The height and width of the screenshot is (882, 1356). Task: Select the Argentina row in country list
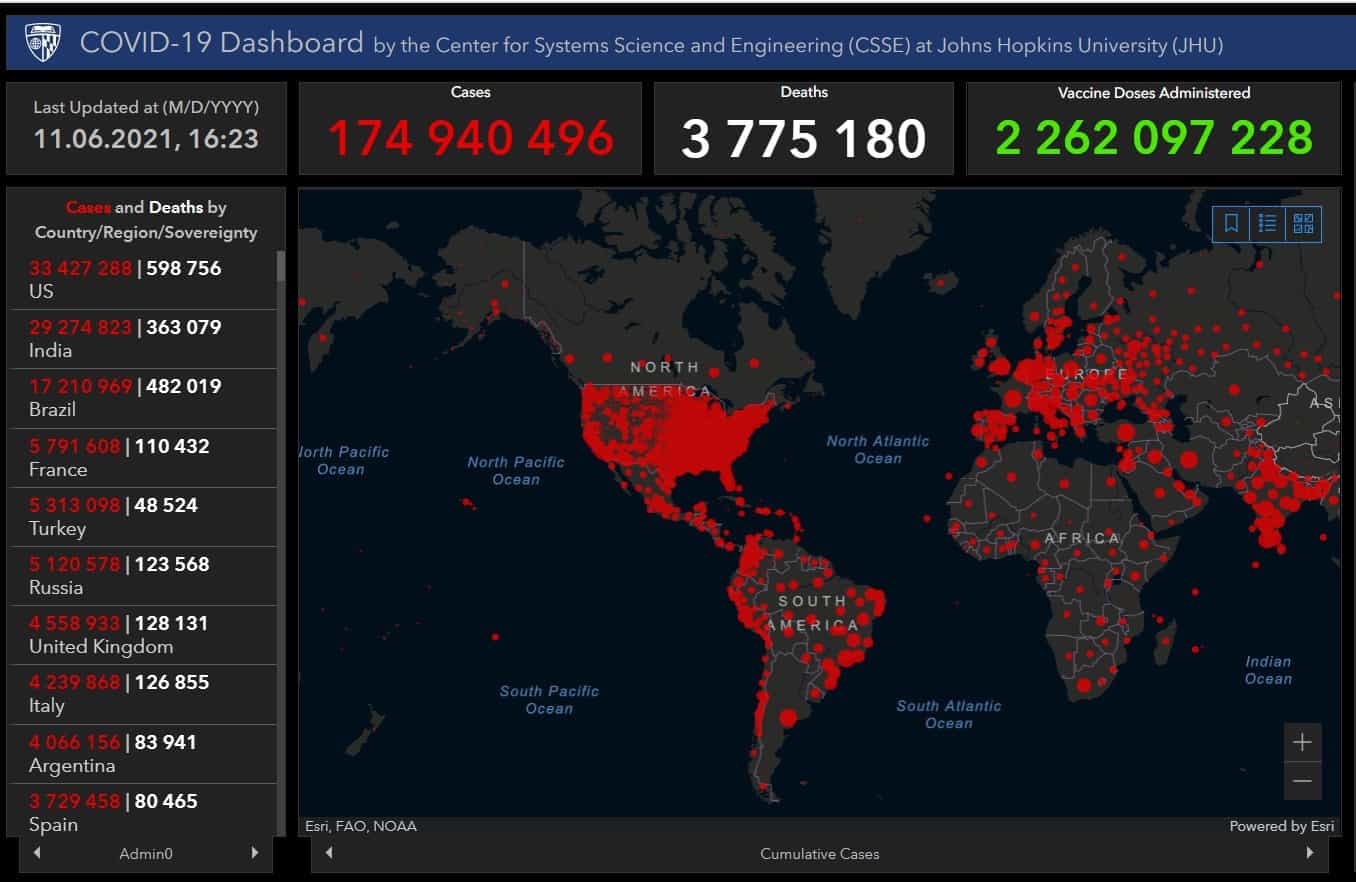pos(143,754)
